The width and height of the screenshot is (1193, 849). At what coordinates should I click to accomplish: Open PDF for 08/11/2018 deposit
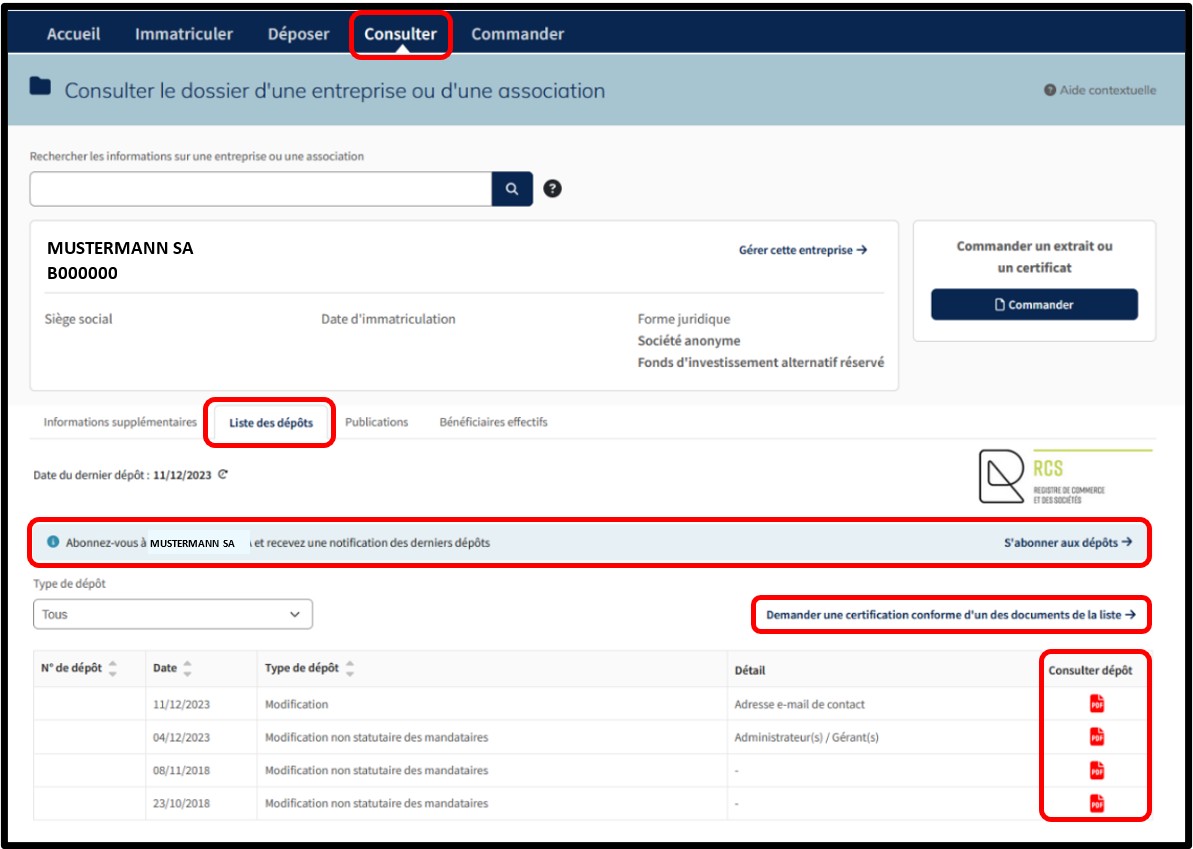pos(1096,770)
